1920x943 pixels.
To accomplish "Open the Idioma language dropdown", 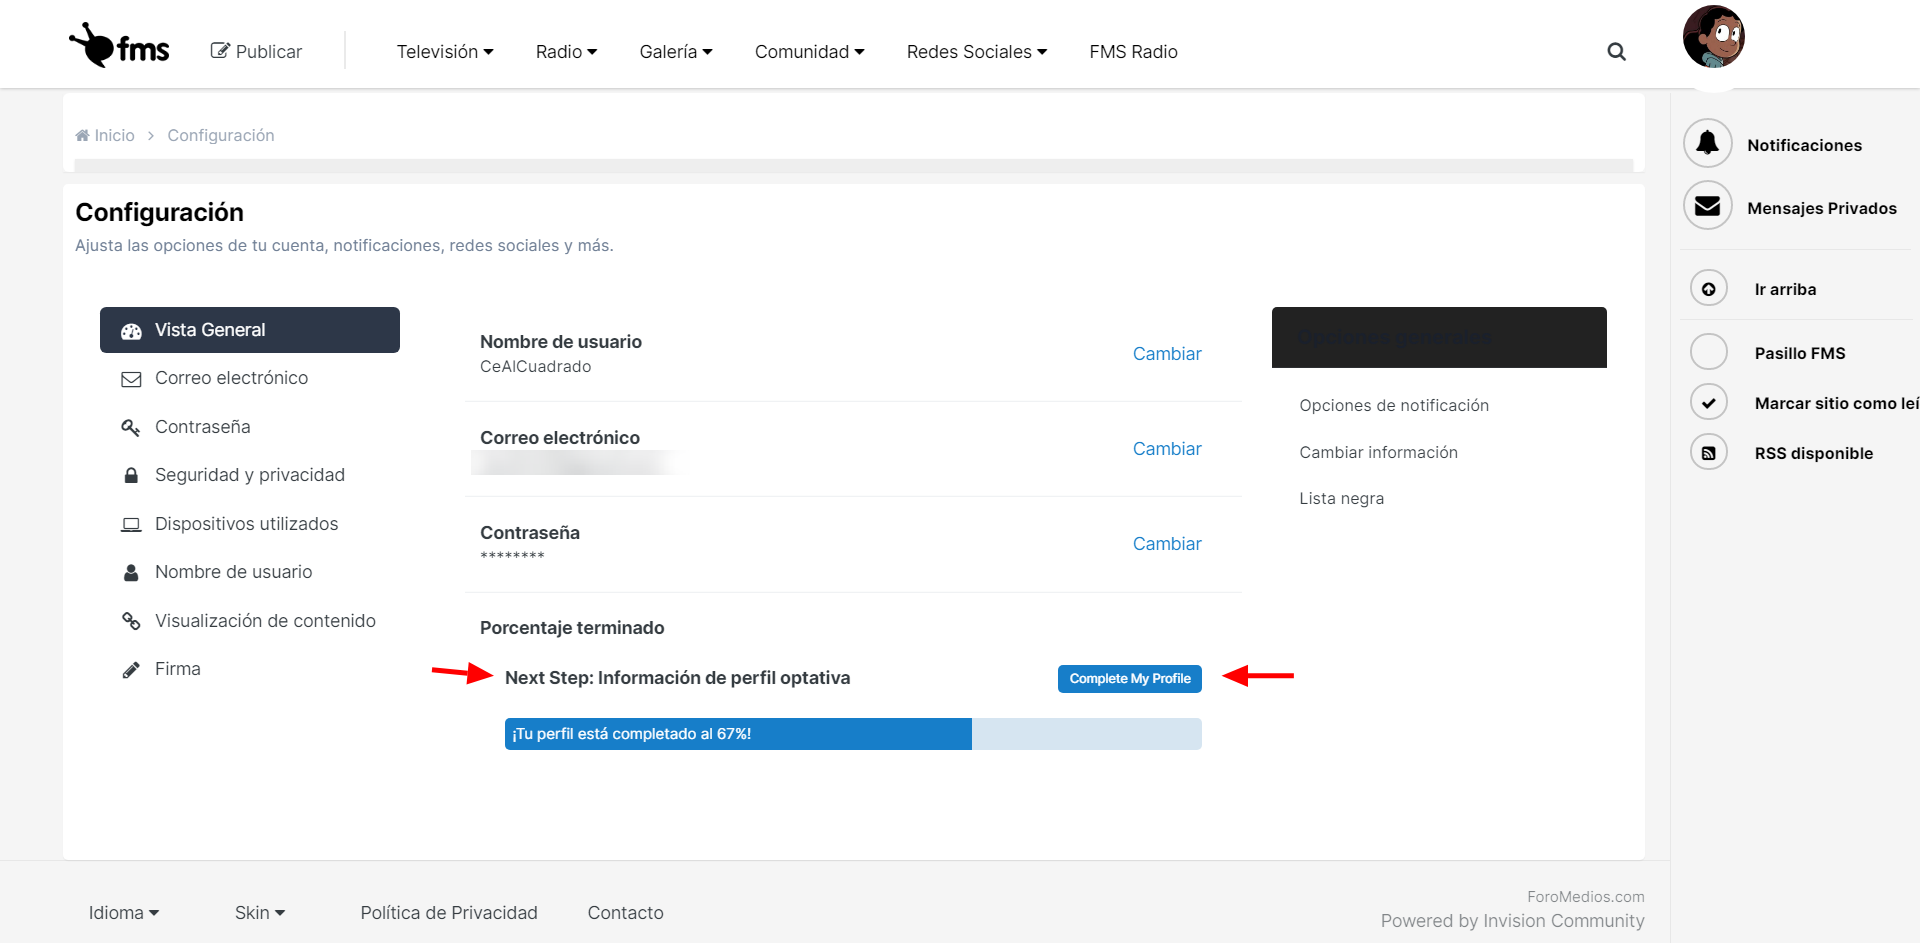I will point(124,912).
